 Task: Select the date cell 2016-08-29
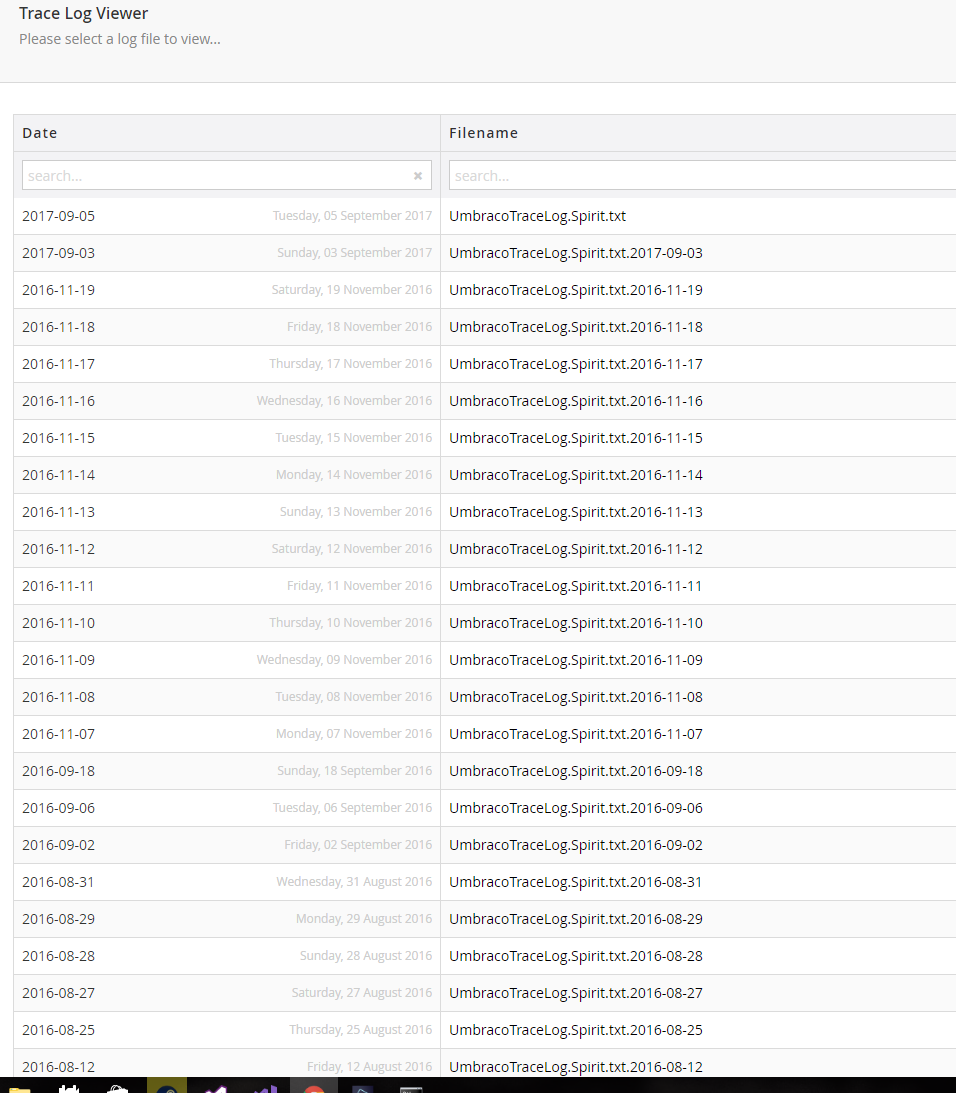(59, 918)
